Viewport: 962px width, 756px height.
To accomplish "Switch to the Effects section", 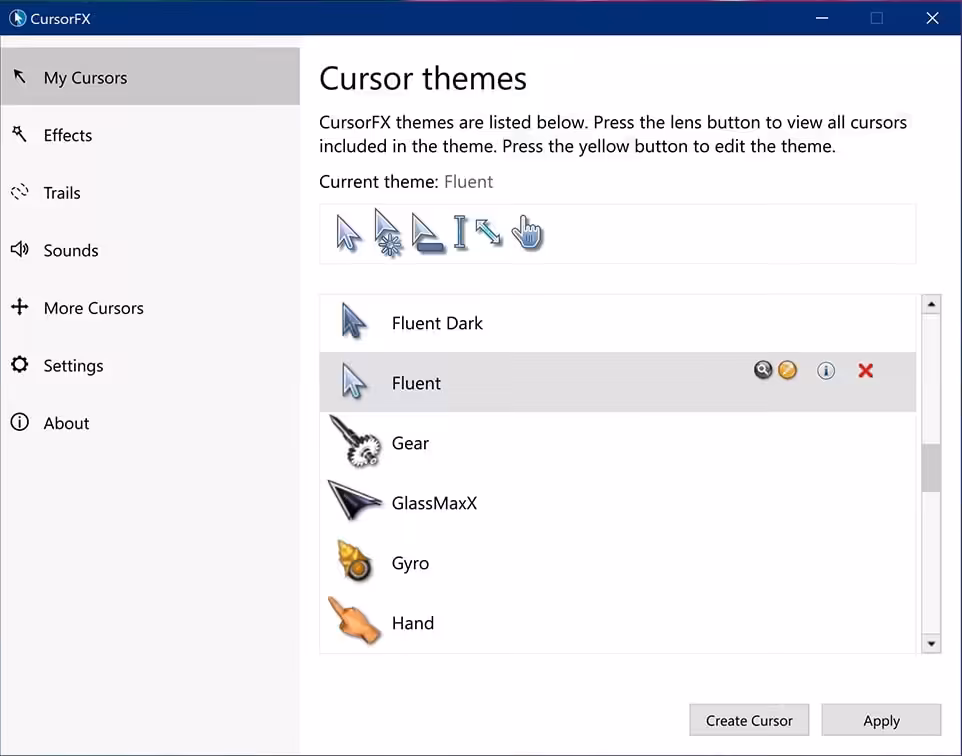I will click(x=67, y=136).
